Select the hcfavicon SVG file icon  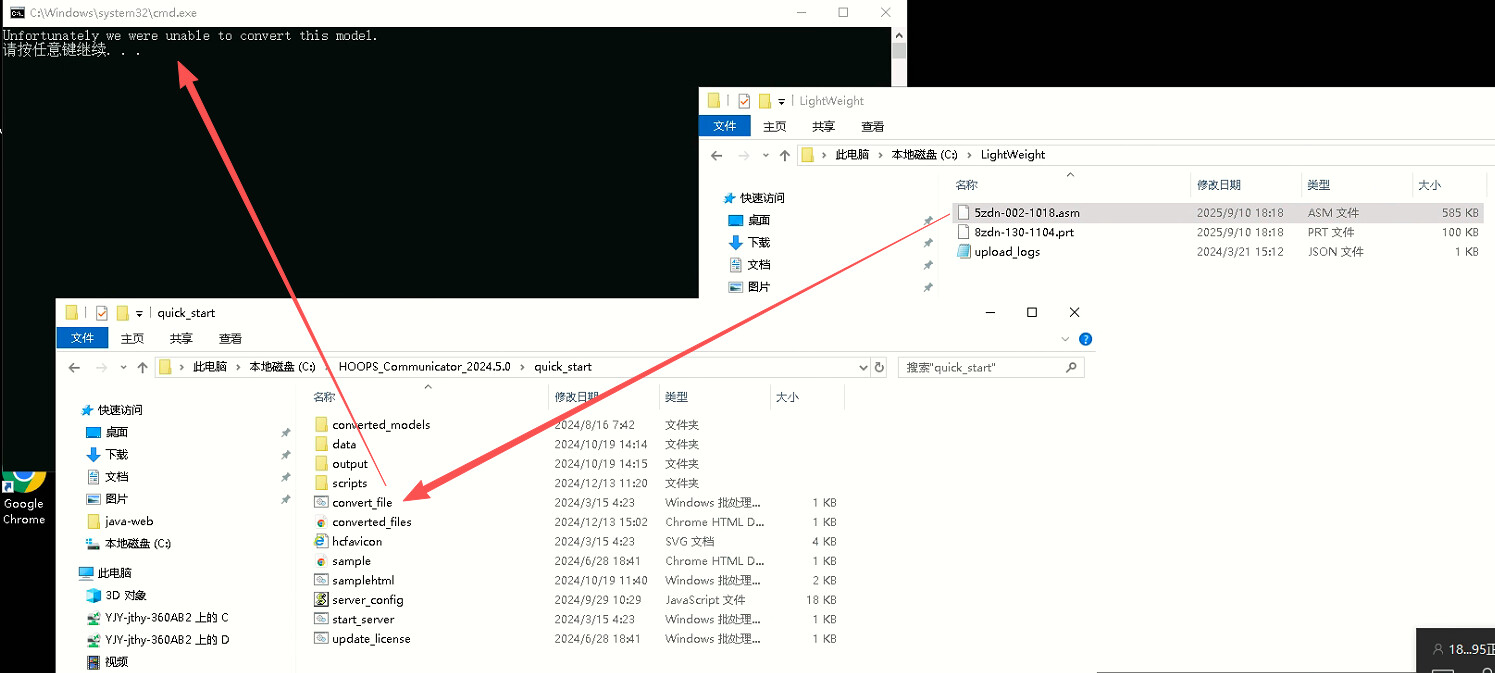[321, 541]
